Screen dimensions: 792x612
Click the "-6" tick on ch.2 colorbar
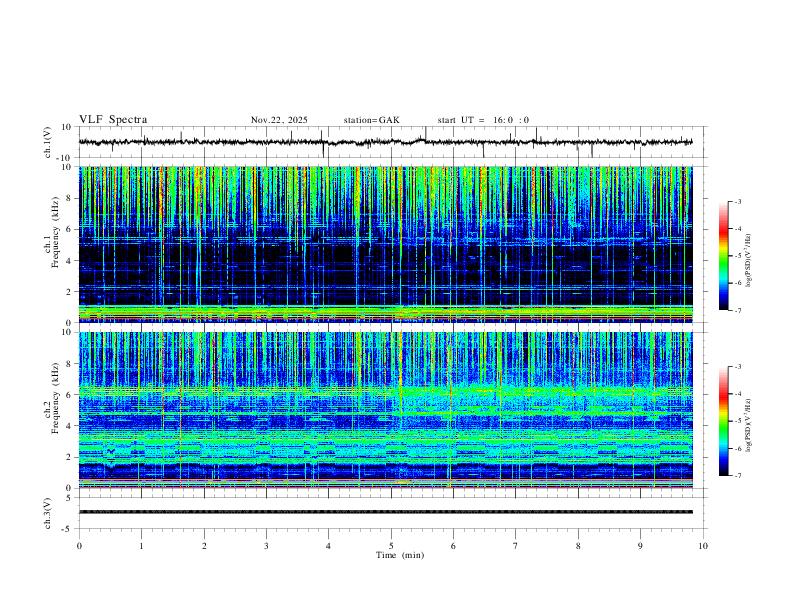pos(737,448)
